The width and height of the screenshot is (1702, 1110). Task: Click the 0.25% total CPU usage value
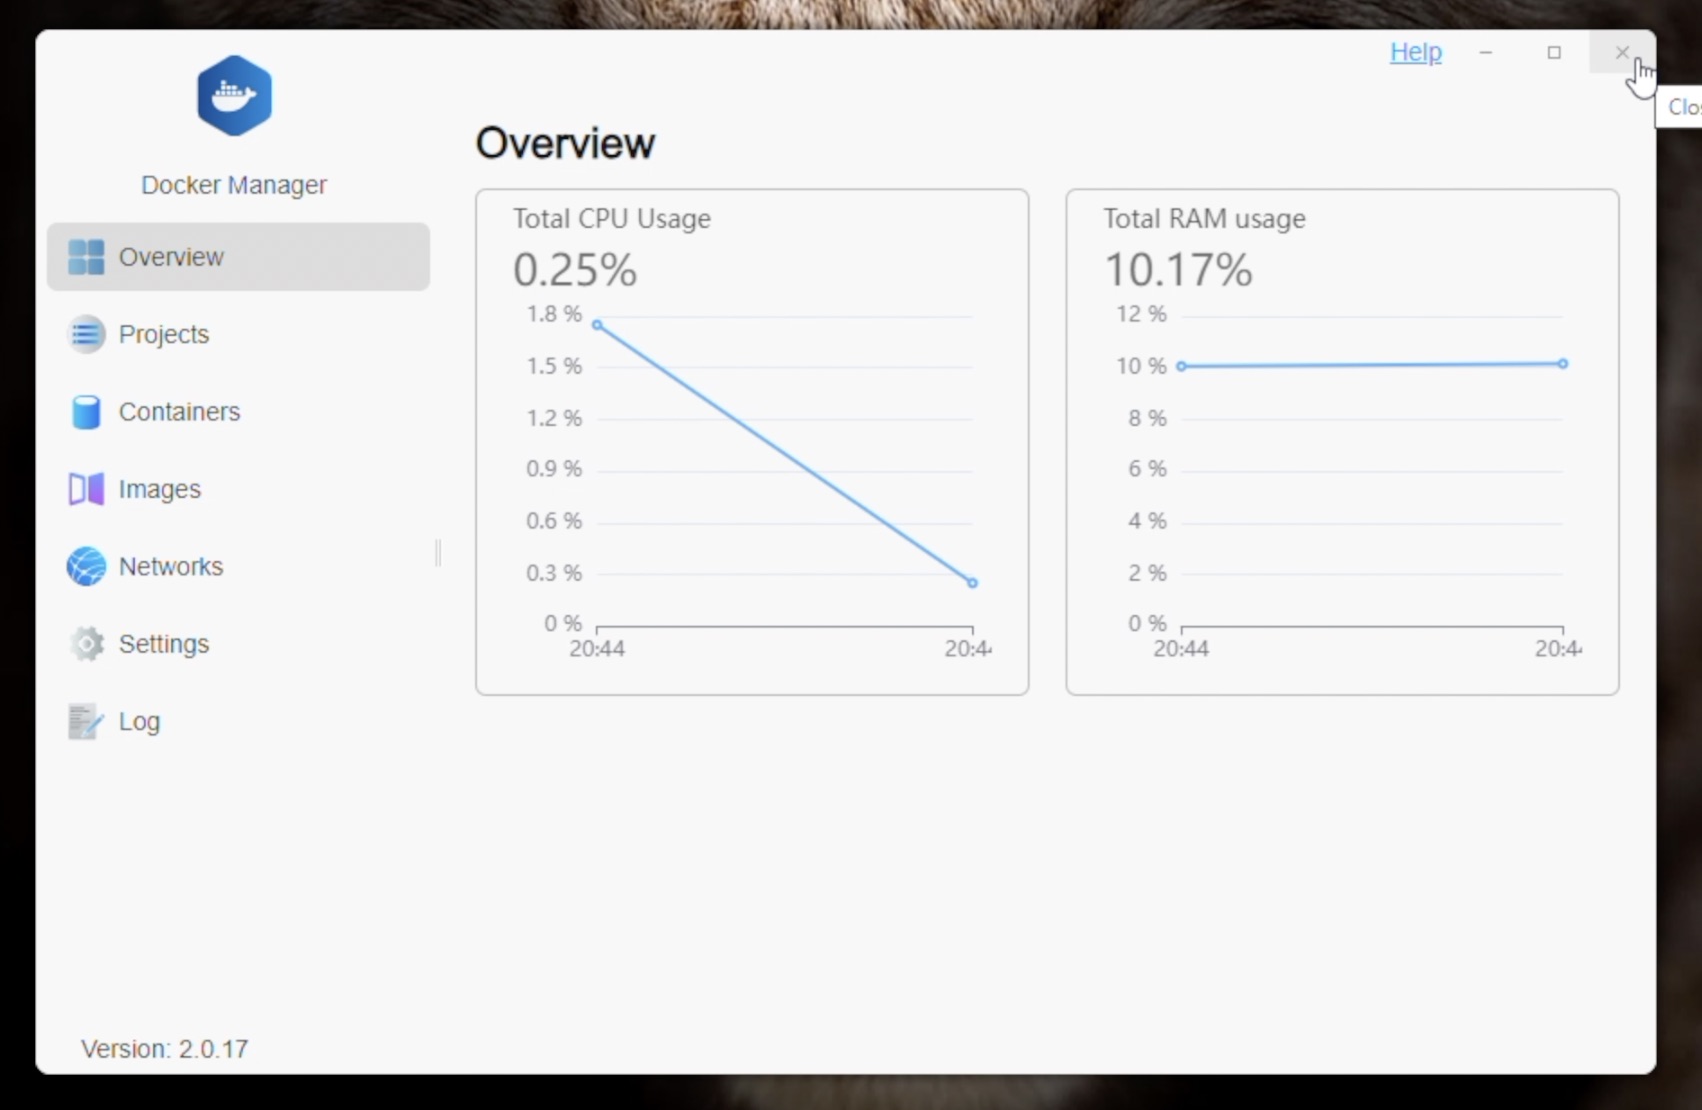(x=575, y=270)
